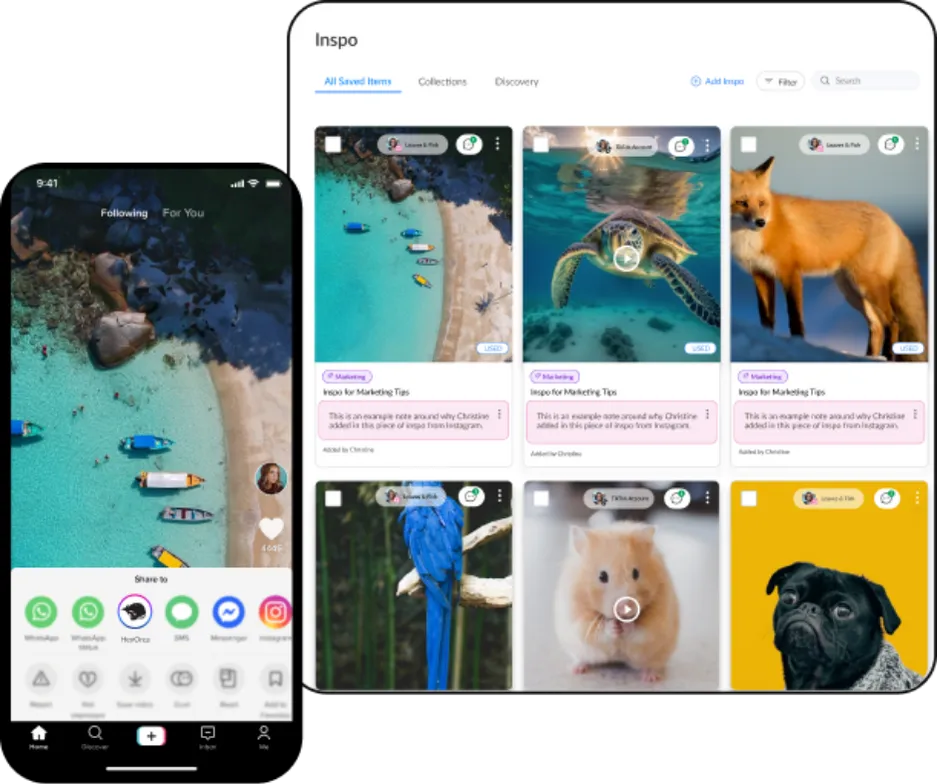Open the Report option in the share sheet
This screenshot has width=937, height=784.
pyautogui.click(x=42, y=678)
